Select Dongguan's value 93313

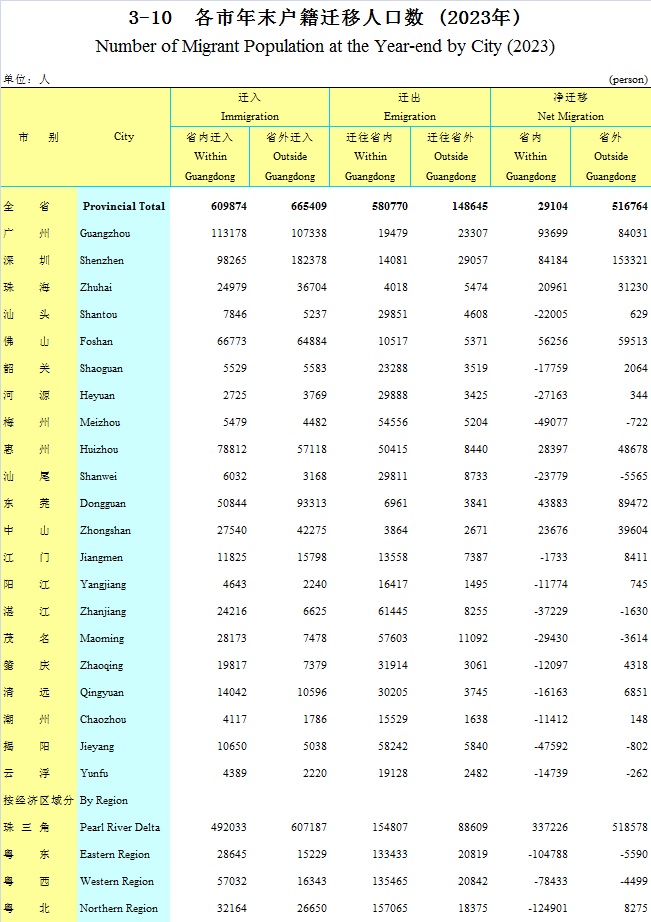point(312,504)
